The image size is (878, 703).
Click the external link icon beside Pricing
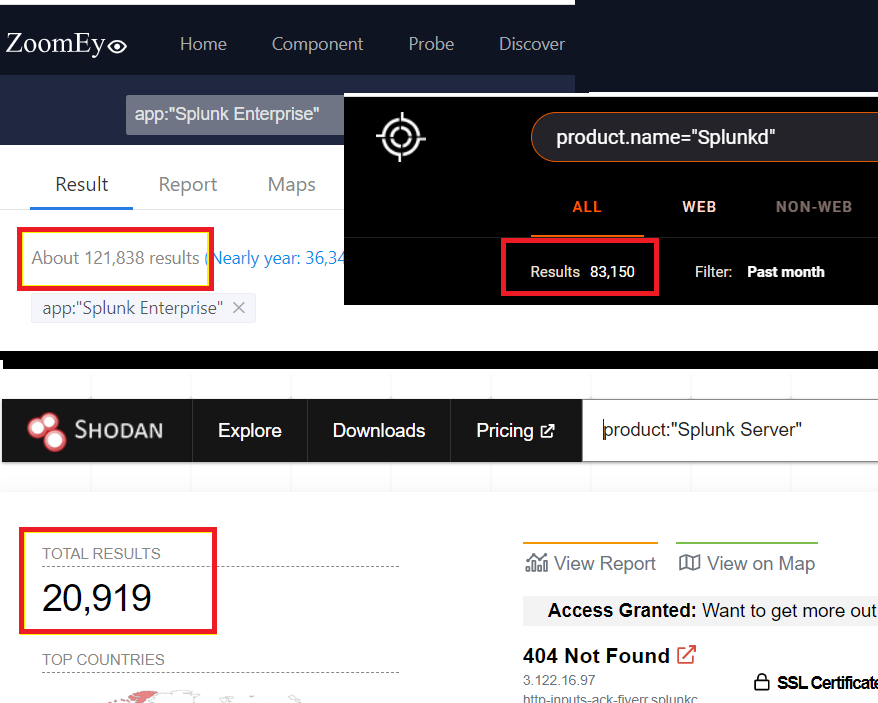(x=546, y=430)
